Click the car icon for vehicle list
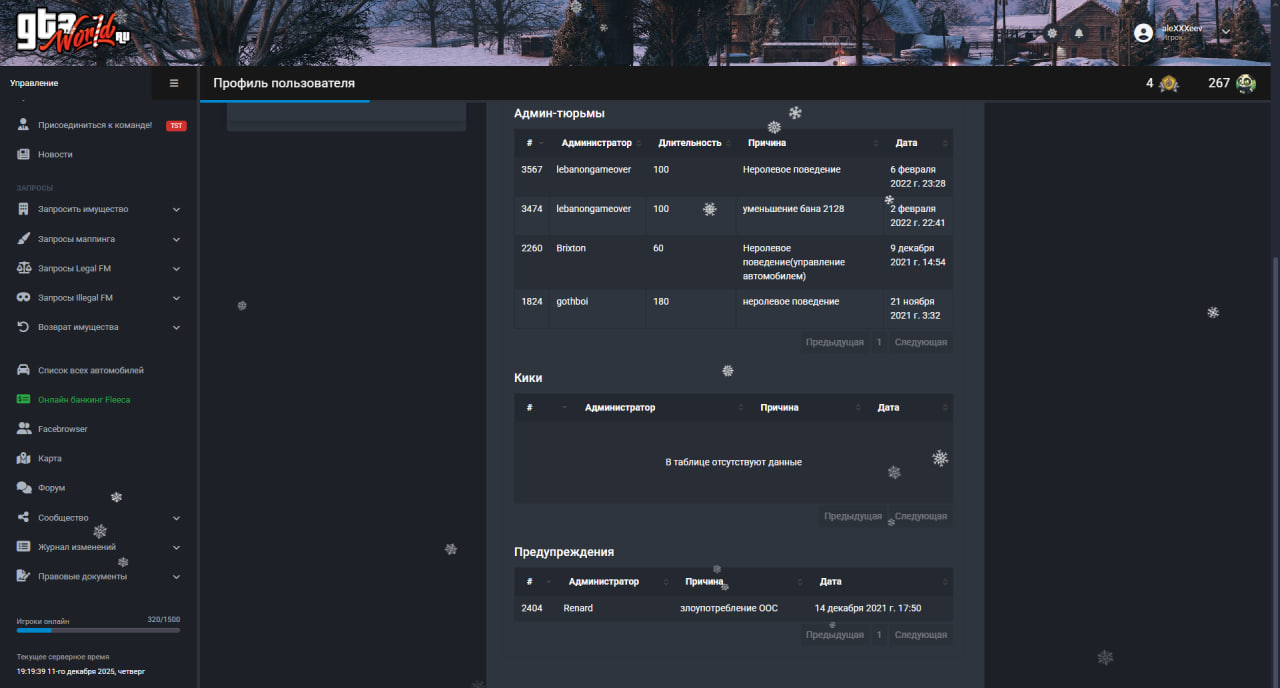 (23, 370)
